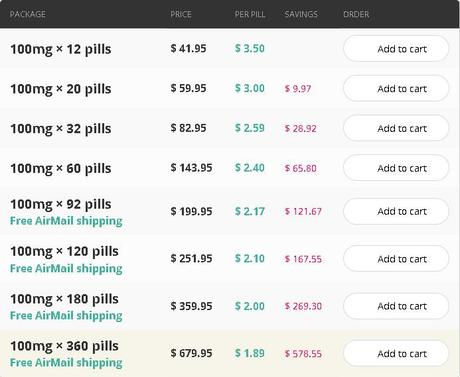Image resolution: width=460 pixels, height=377 pixels.
Task: Click Free AirMail shipping under 180 pills
Action: (66, 315)
